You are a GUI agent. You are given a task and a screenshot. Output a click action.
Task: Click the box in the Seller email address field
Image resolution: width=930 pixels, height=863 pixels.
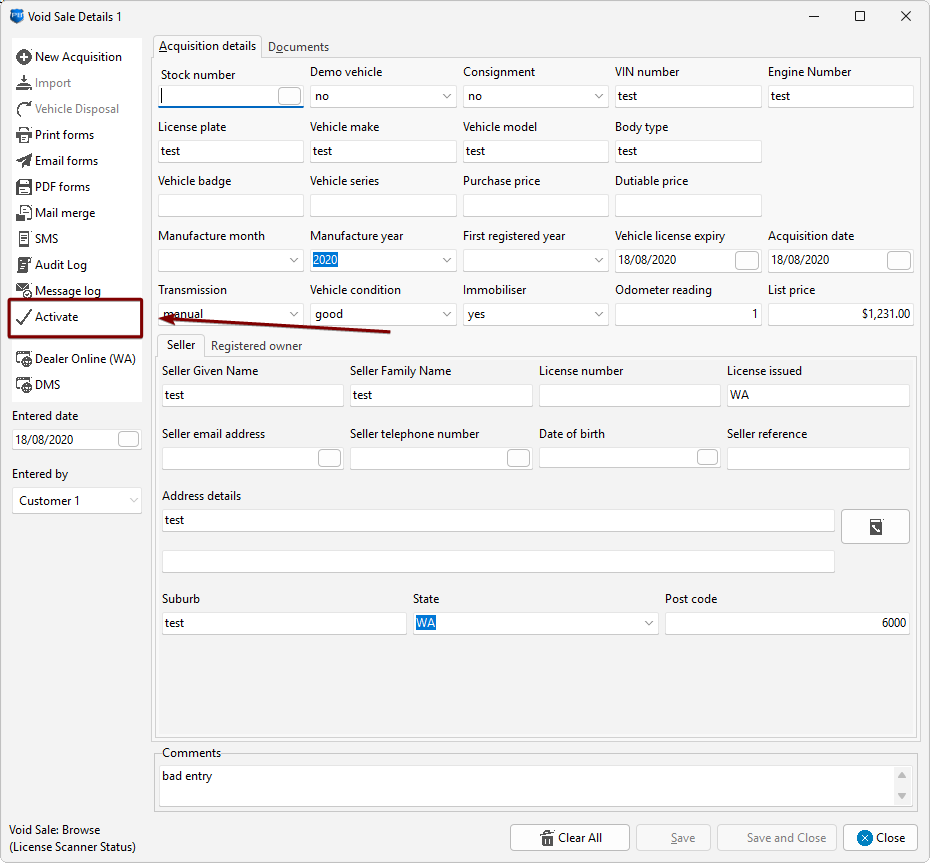tap(329, 458)
